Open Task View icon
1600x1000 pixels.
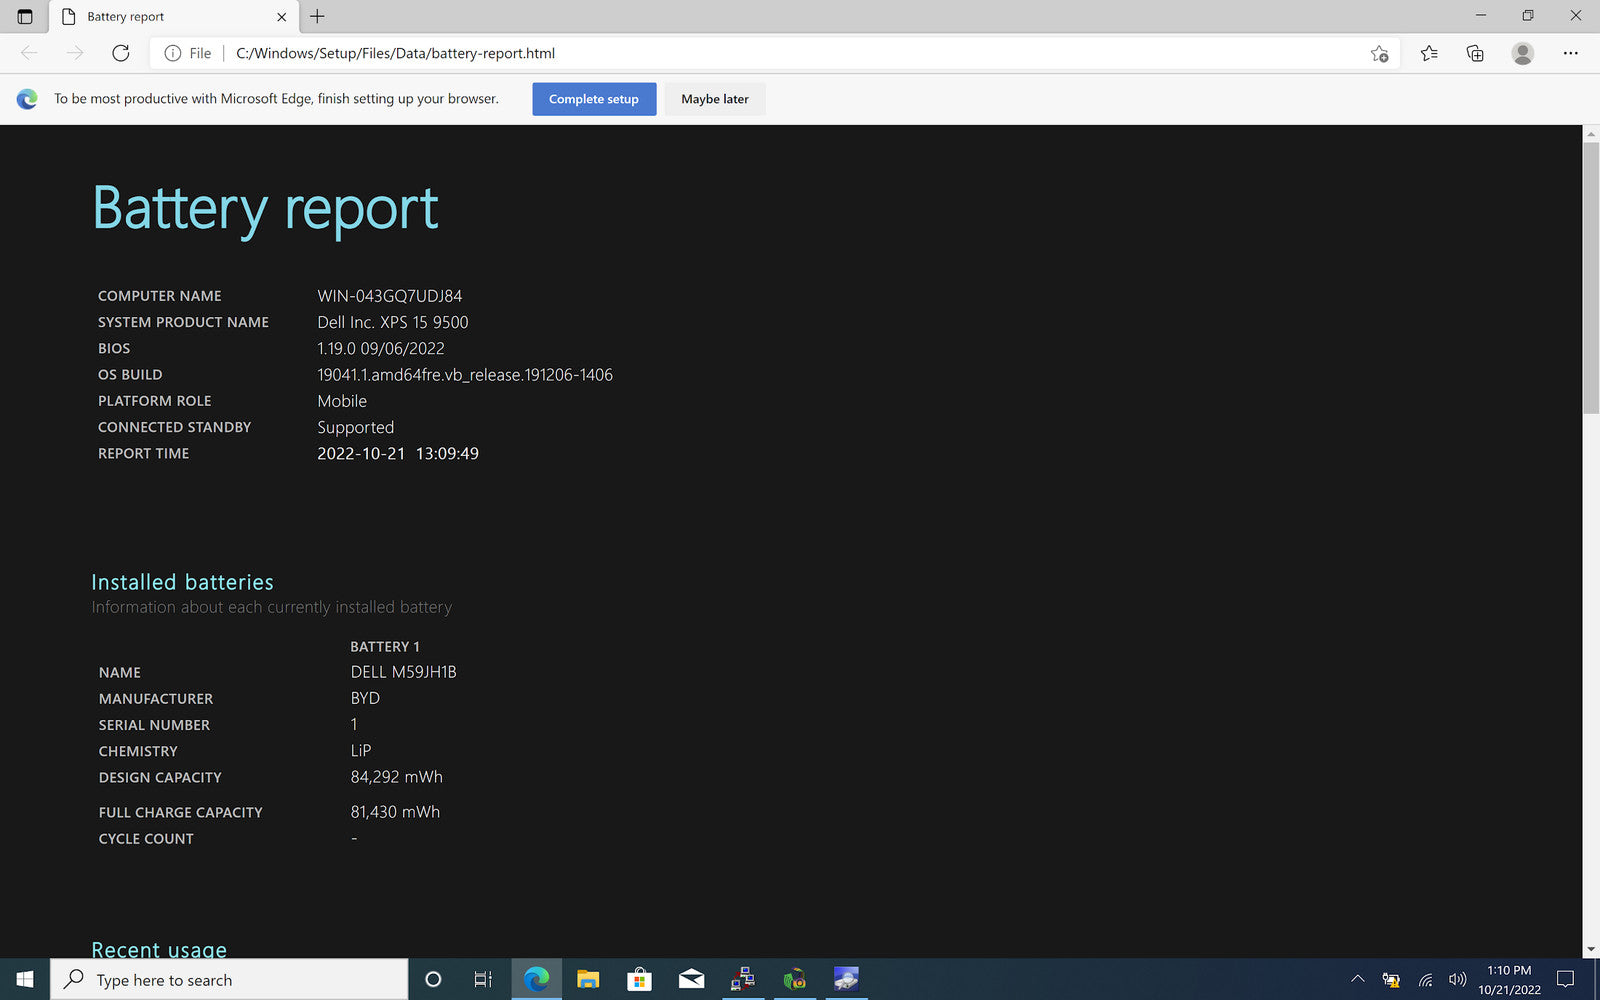pyautogui.click(x=483, y=979)
